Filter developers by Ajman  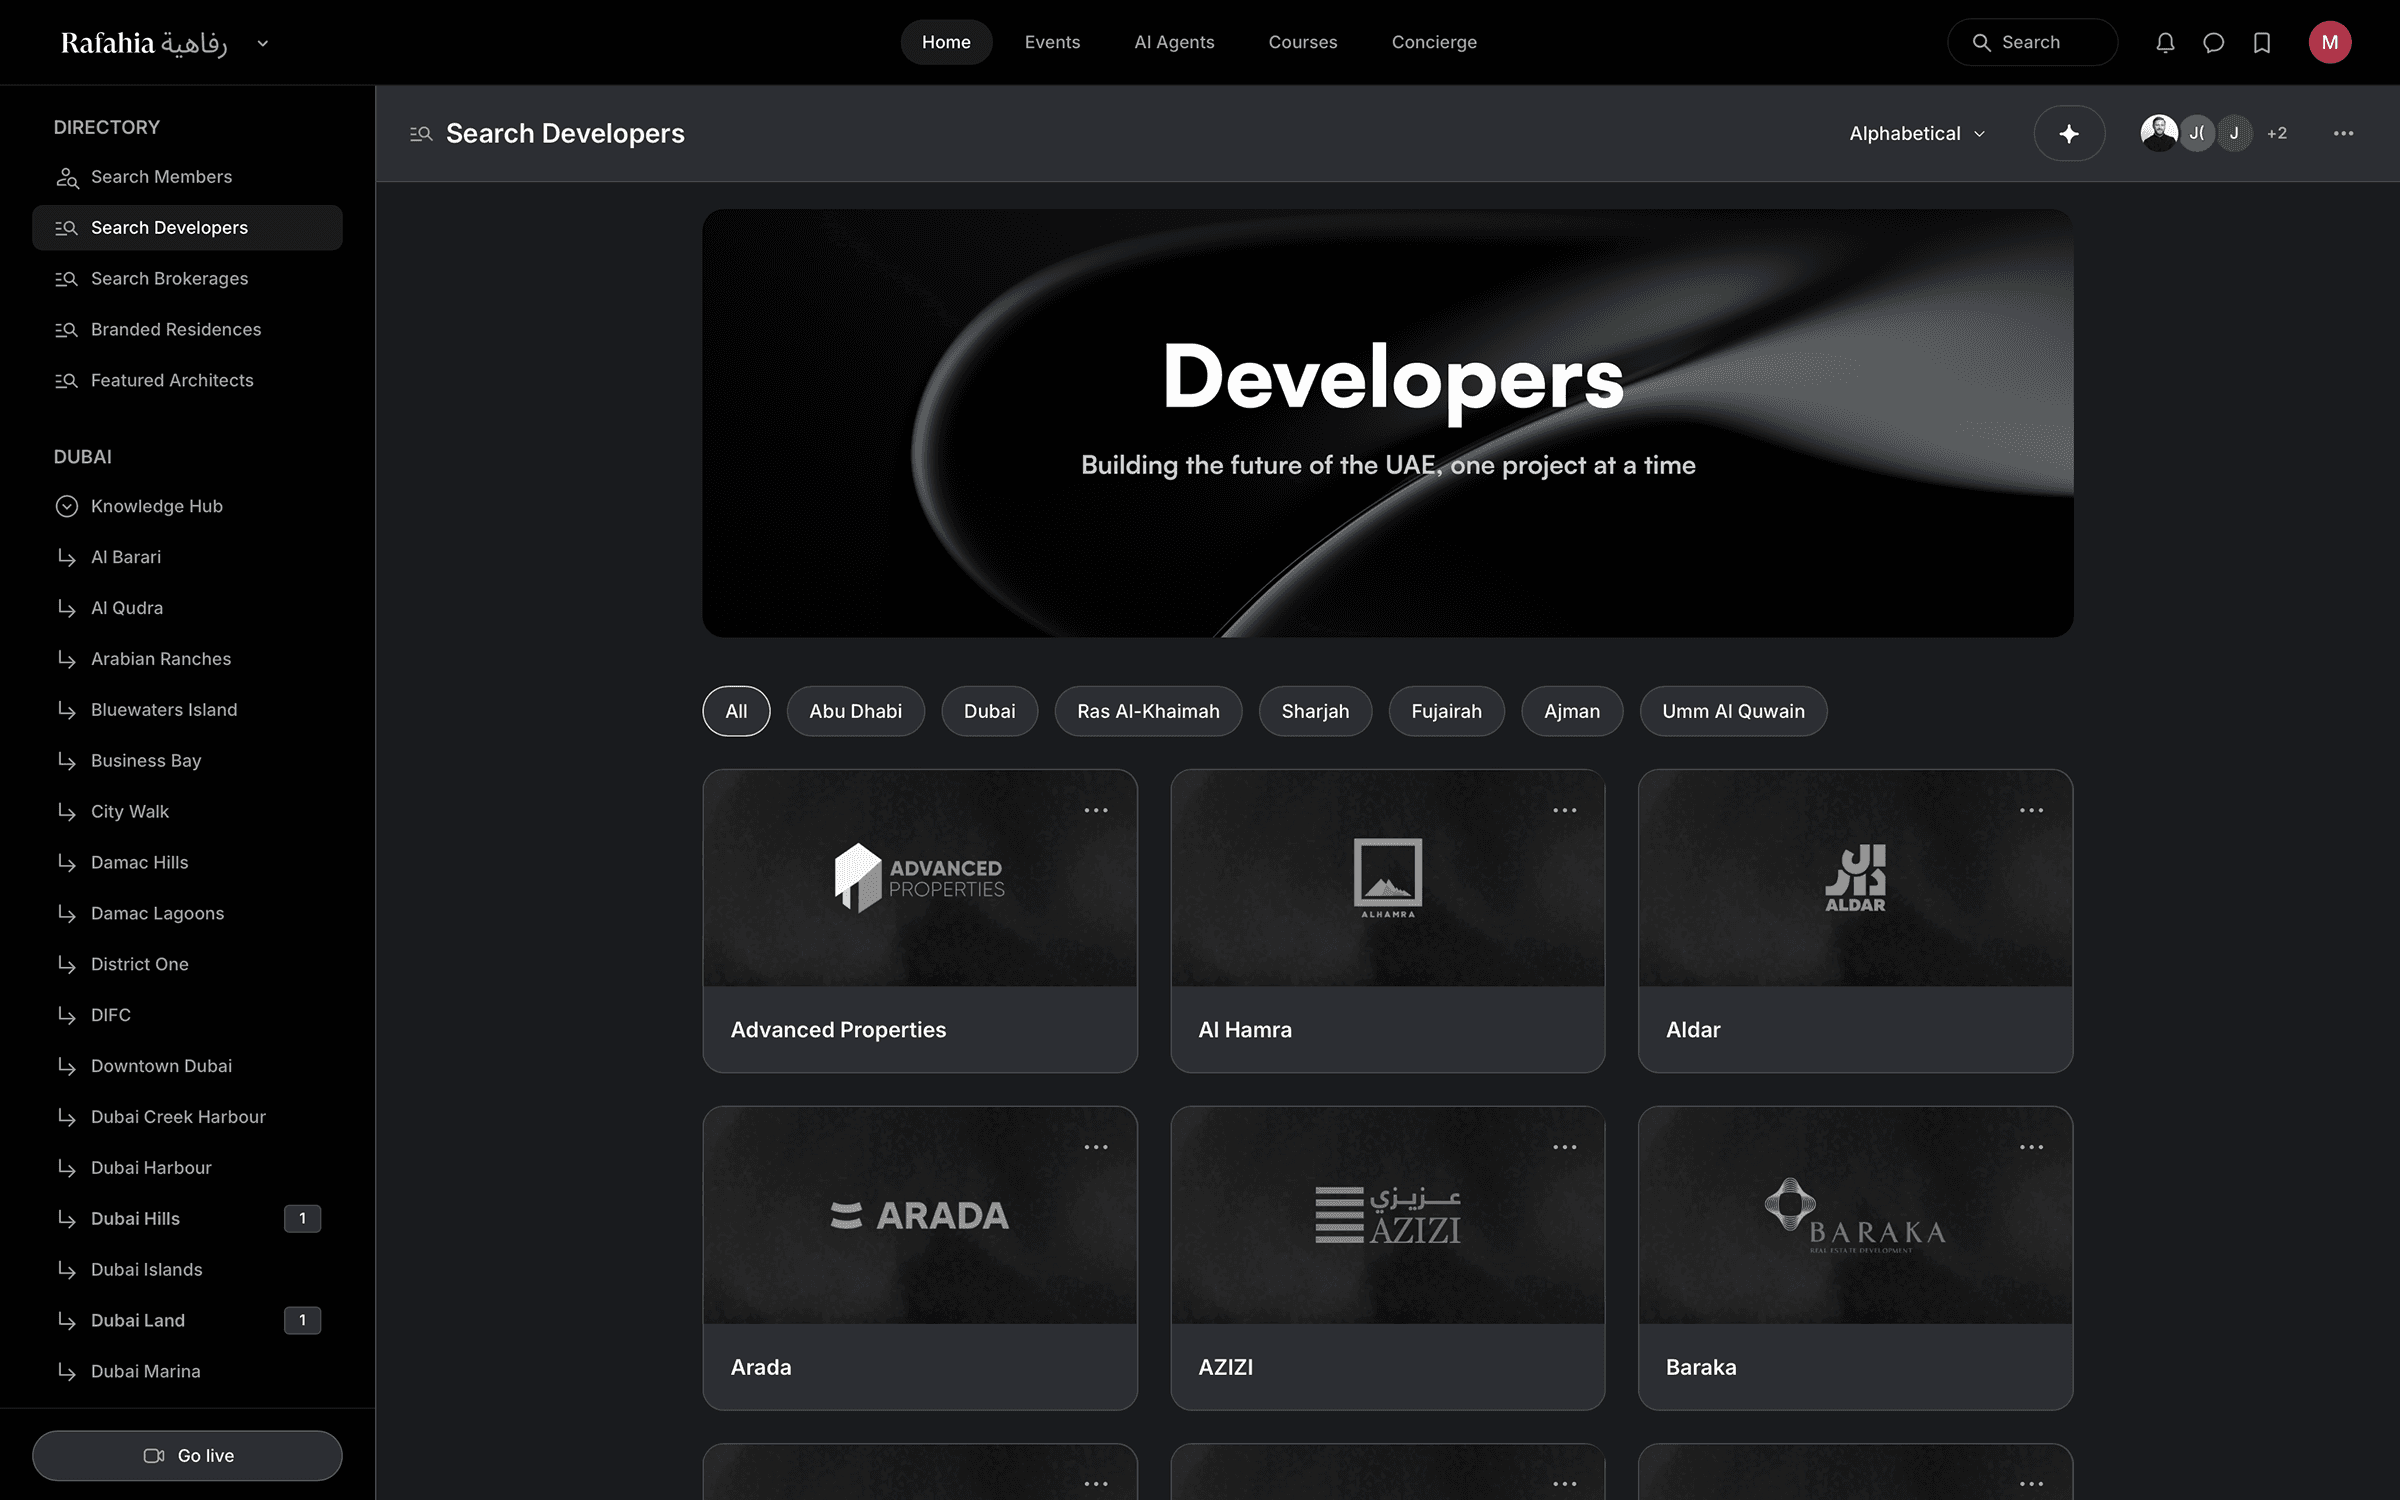pyautogui.click(x=1572, y=711)
